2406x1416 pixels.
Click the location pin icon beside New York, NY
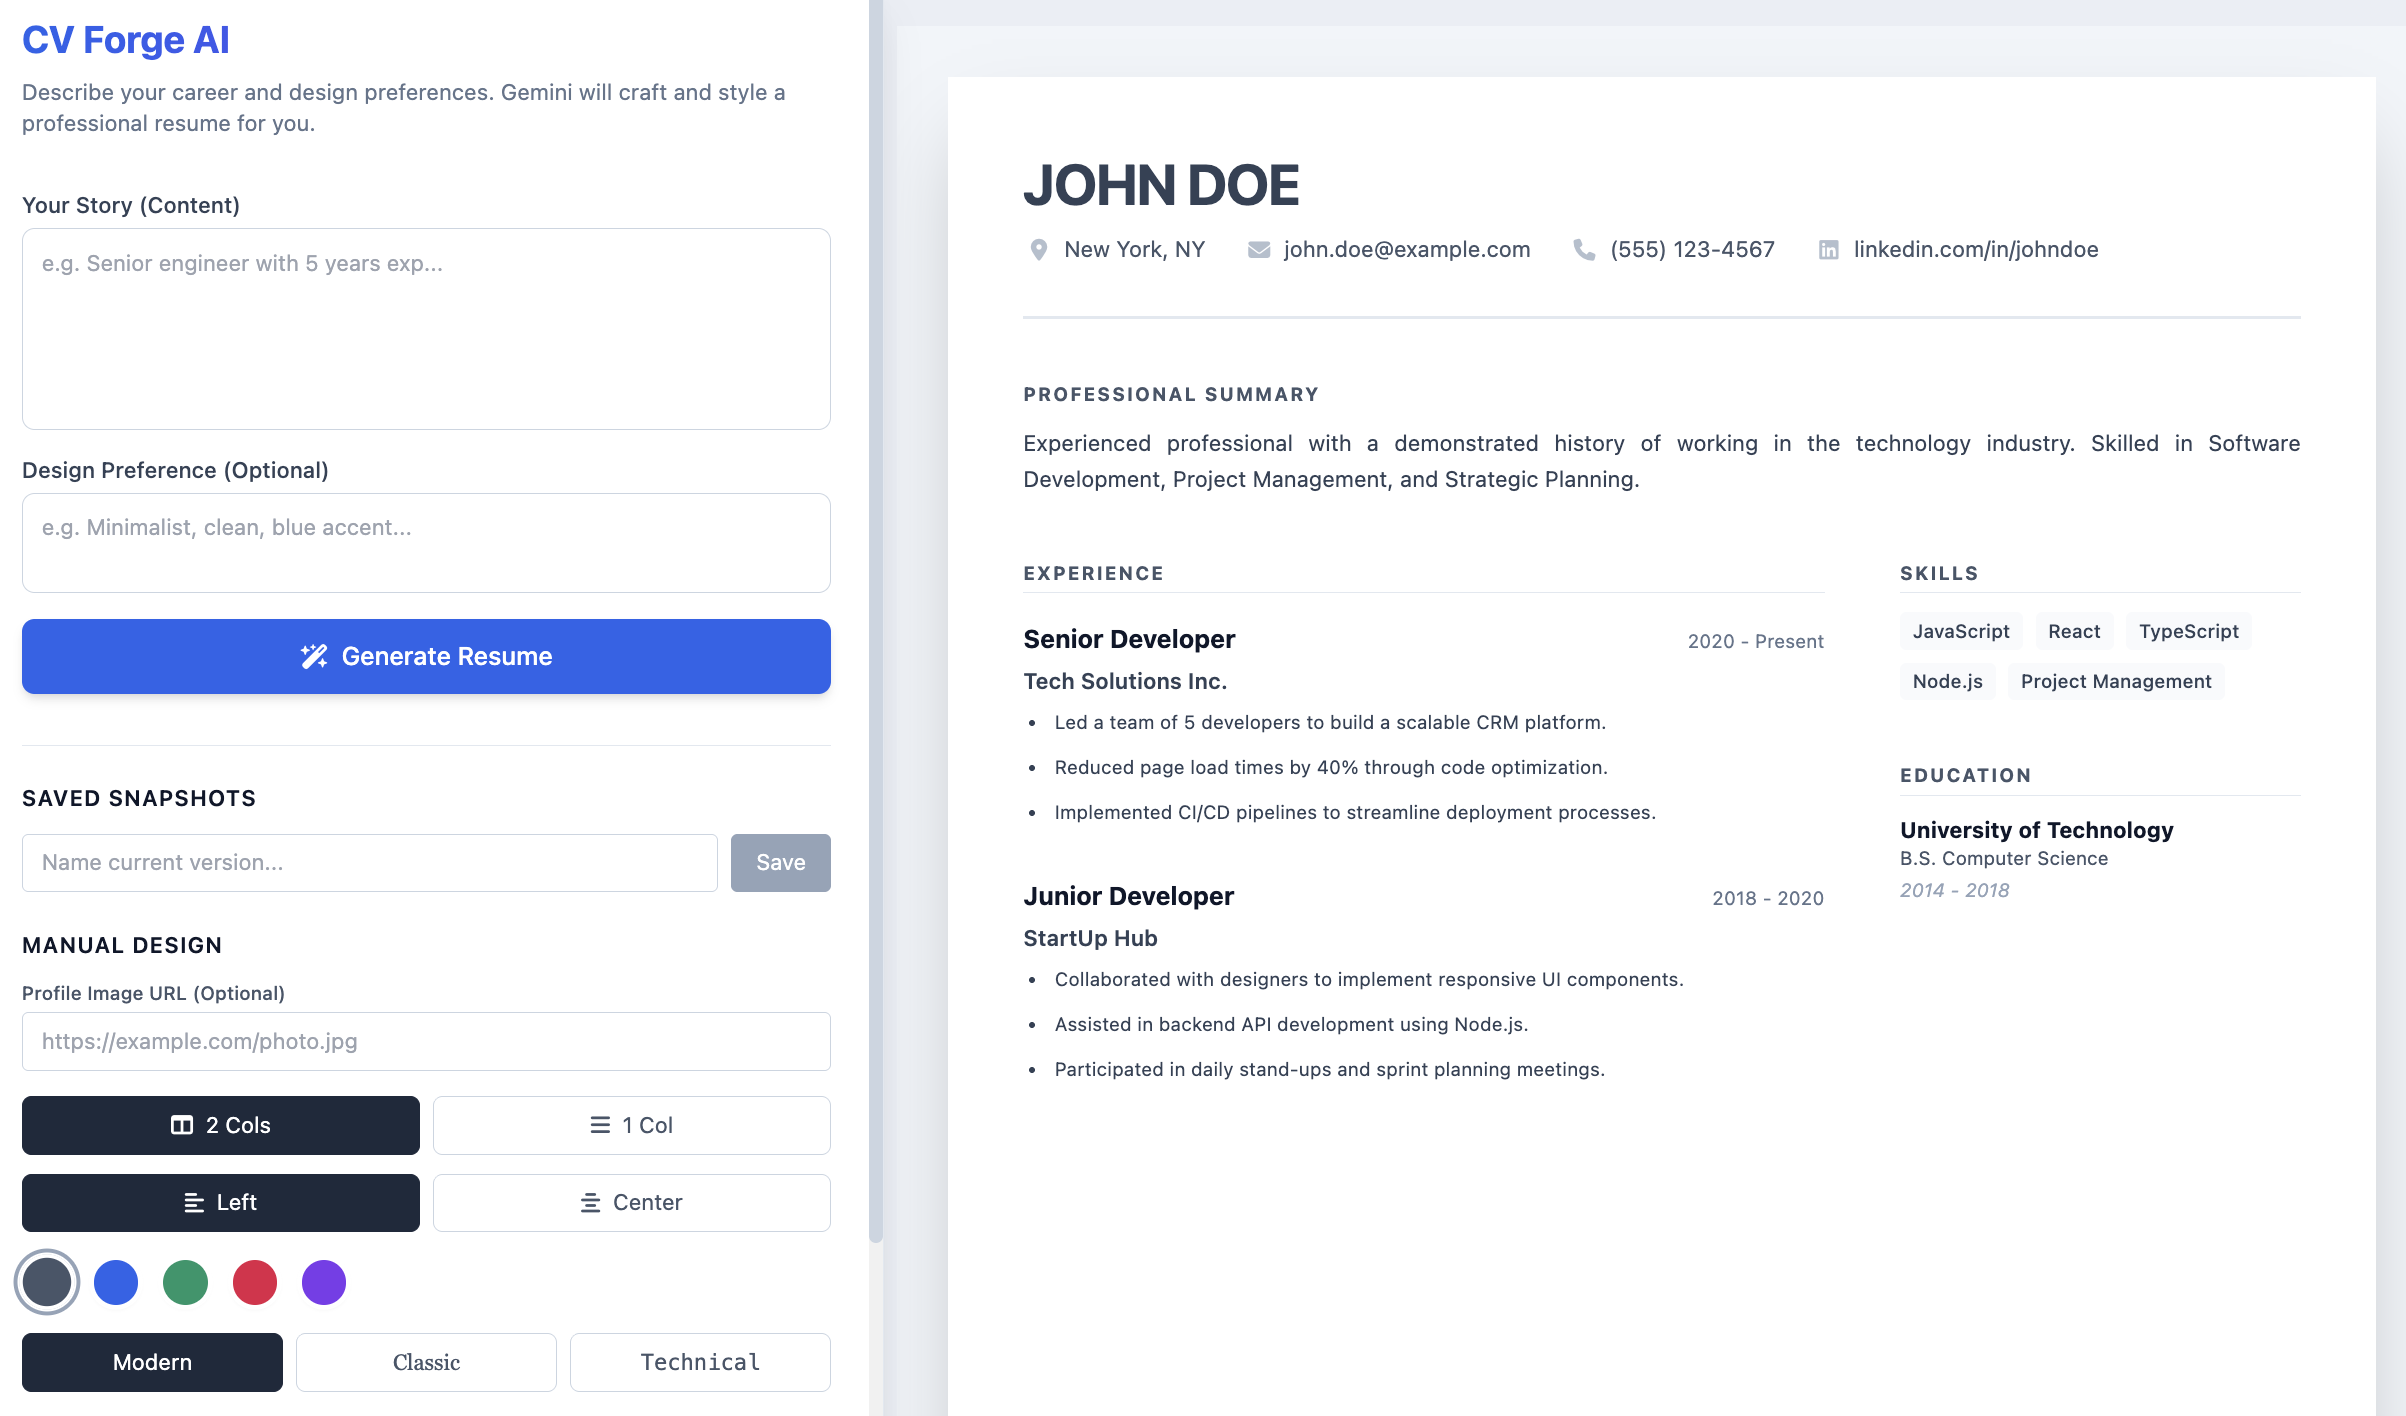tap(1038, 250)
